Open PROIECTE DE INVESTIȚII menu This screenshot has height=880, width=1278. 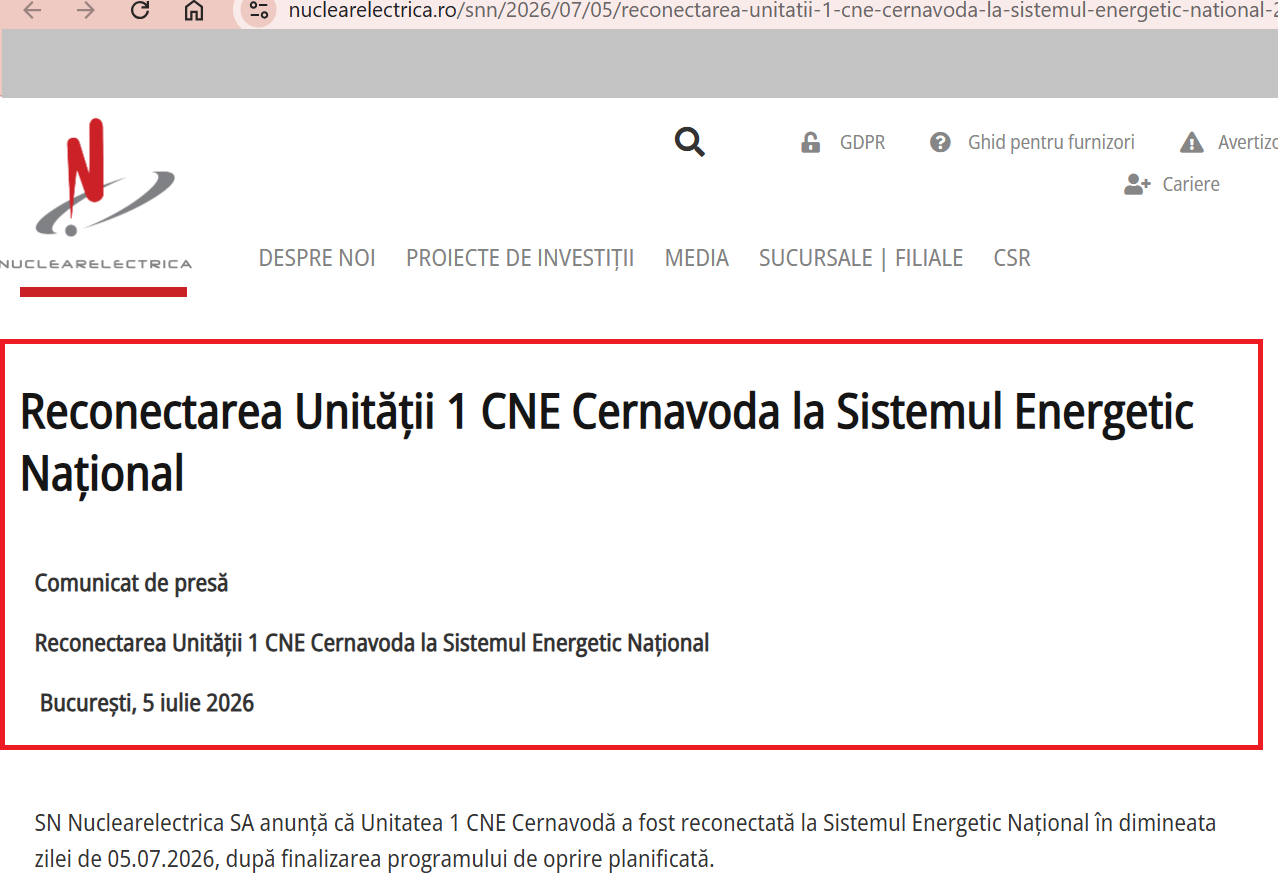point(520,258)
